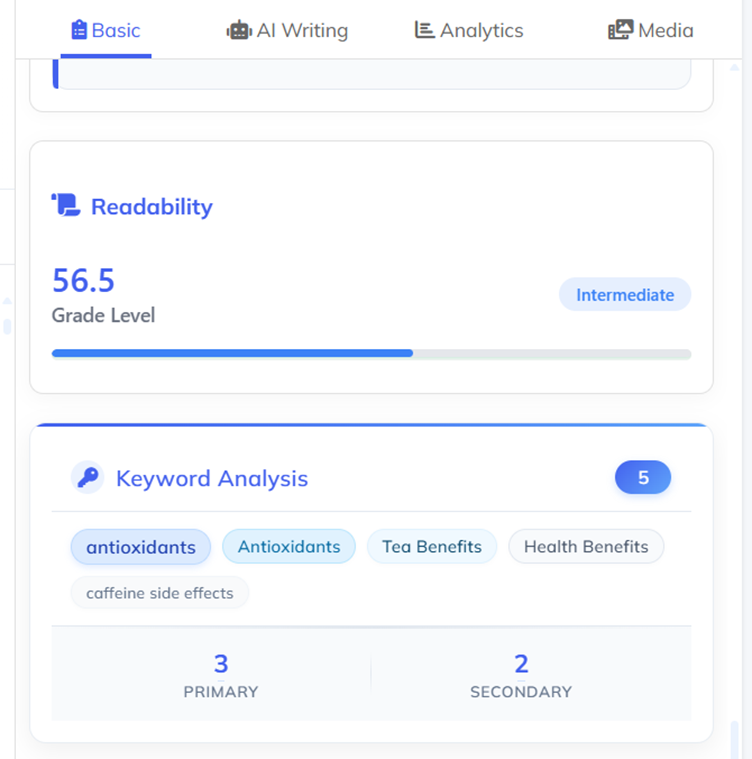Click the PRIMARY keyword count of 3
Image resolution: width=752 pixels, height=759 pixels.
(x=221, y=664)
